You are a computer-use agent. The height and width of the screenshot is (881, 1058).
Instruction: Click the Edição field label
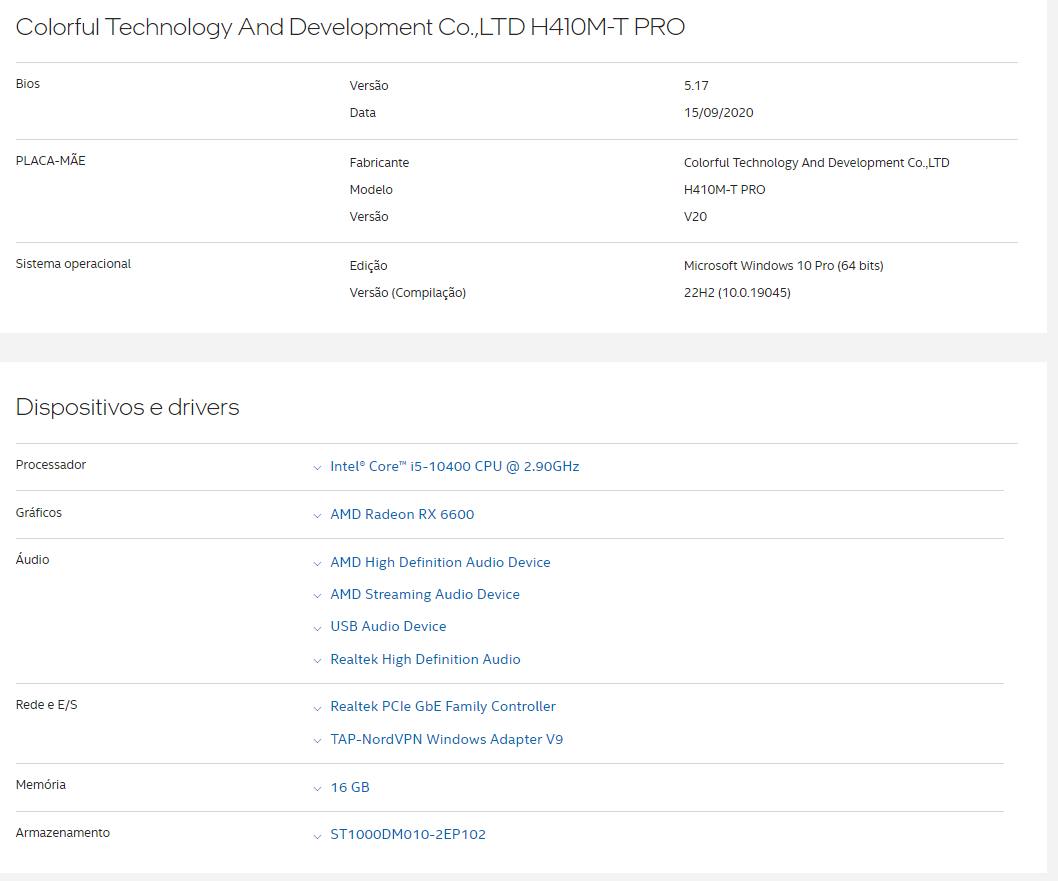tap(368, 266)
